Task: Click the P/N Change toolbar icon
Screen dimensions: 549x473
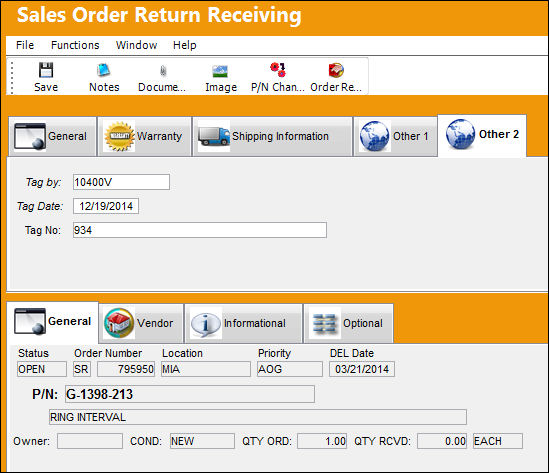Action: (278, 70)
